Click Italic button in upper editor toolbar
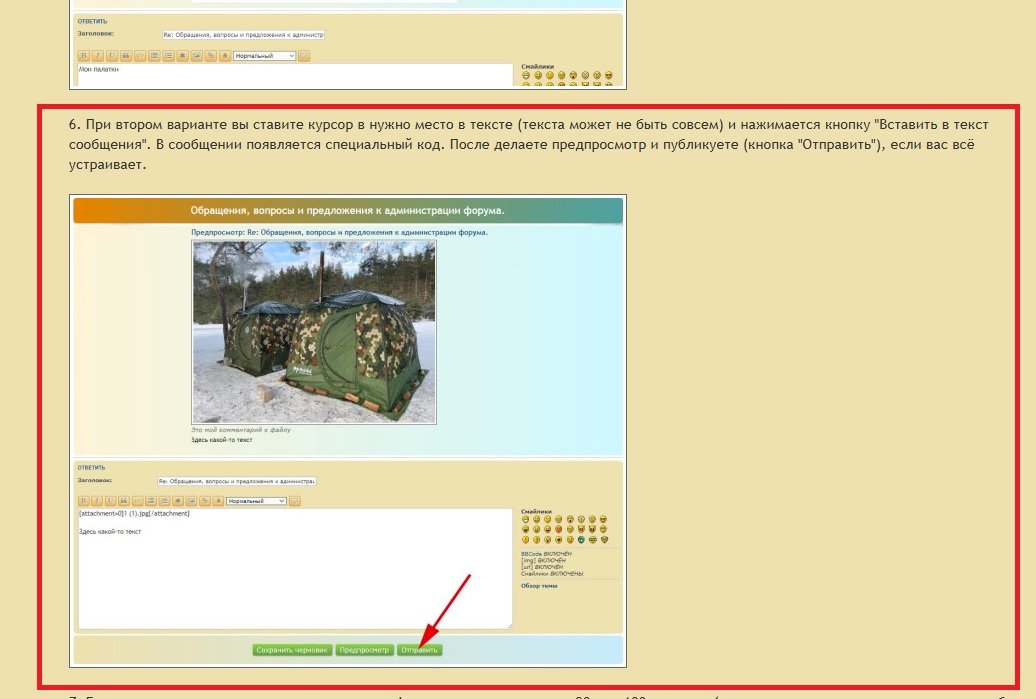 [x=98, y=56]
